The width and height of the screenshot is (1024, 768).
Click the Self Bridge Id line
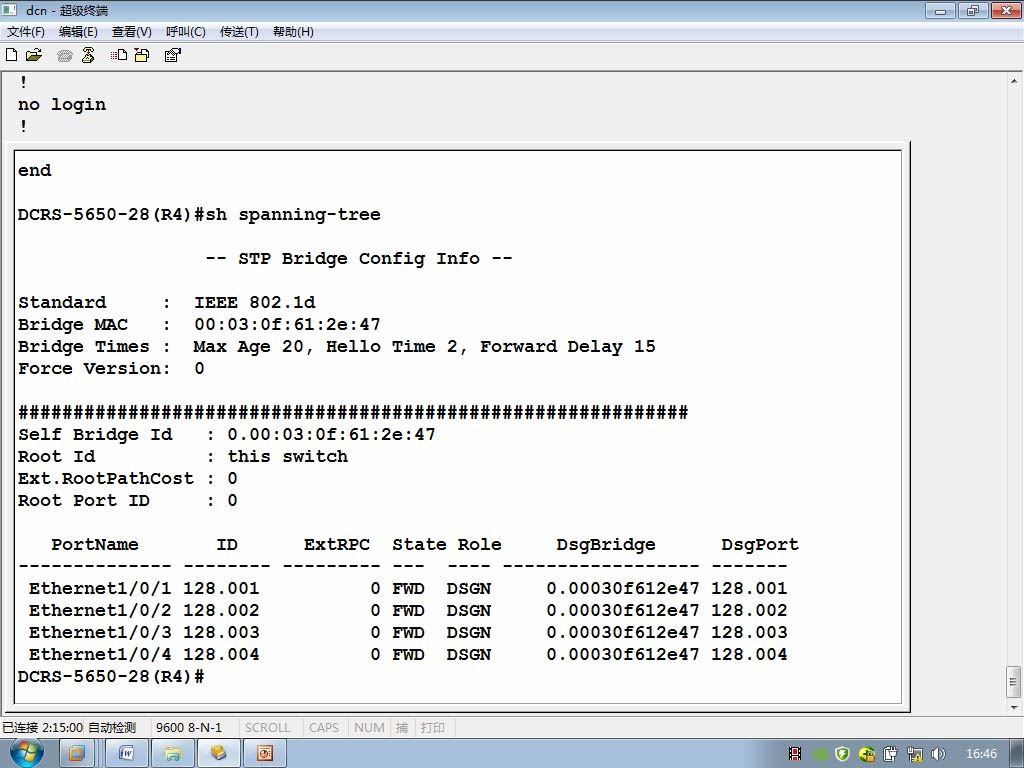[x=227, y=434]
